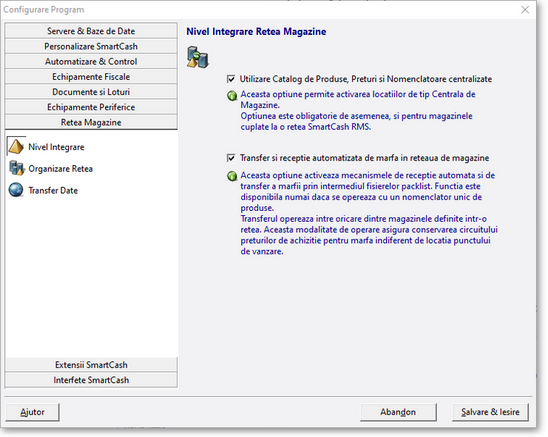Open the Transfer Date globe icon

pyautogui.click(x=16, y=190)
